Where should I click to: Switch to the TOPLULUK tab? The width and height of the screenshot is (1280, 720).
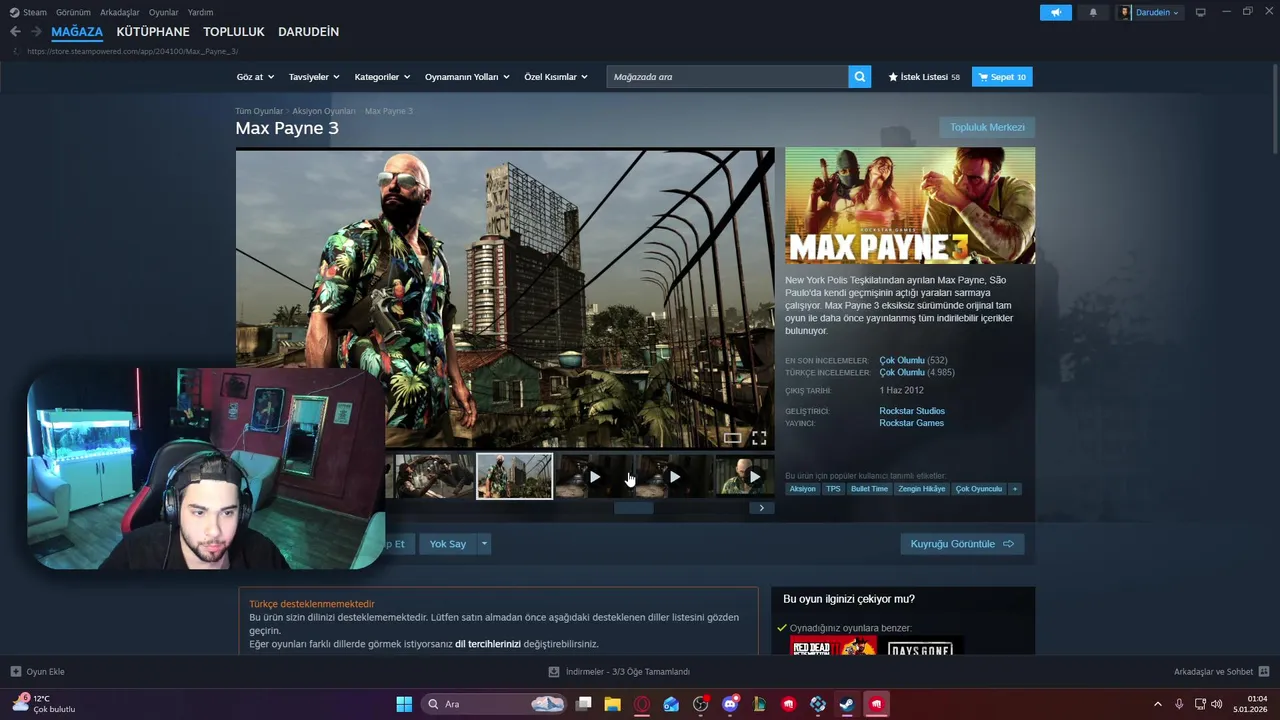click(x=234, y=32)
